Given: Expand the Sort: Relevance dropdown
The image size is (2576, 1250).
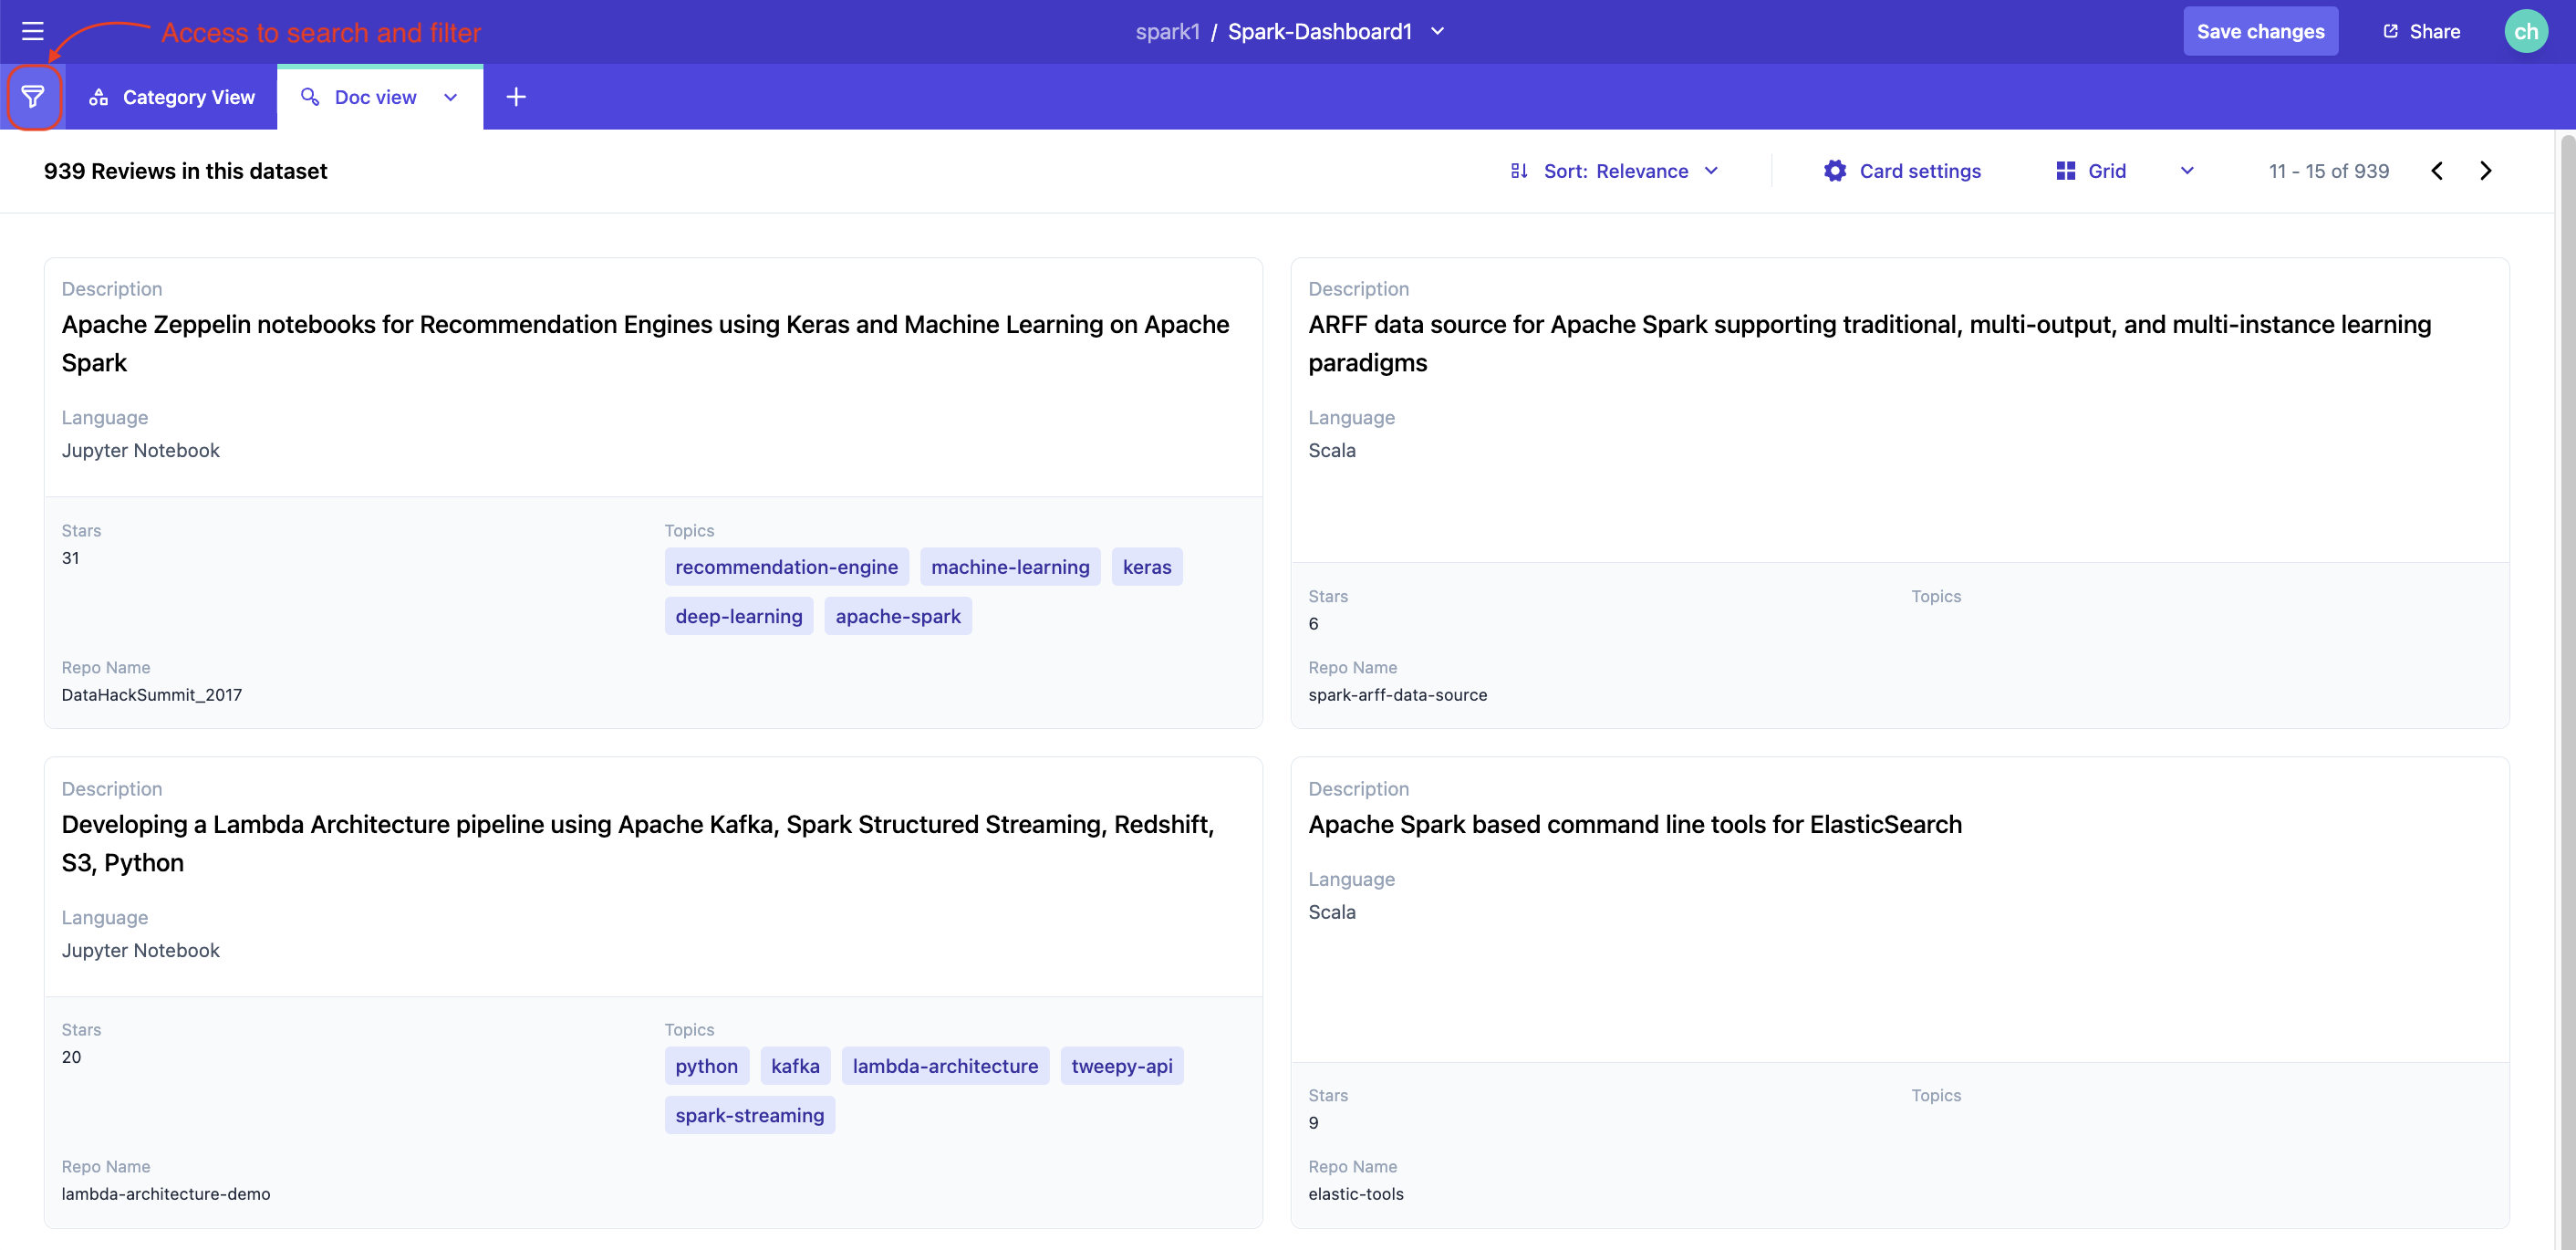Looking at the screenshot, I should (x=1614, y=171).
